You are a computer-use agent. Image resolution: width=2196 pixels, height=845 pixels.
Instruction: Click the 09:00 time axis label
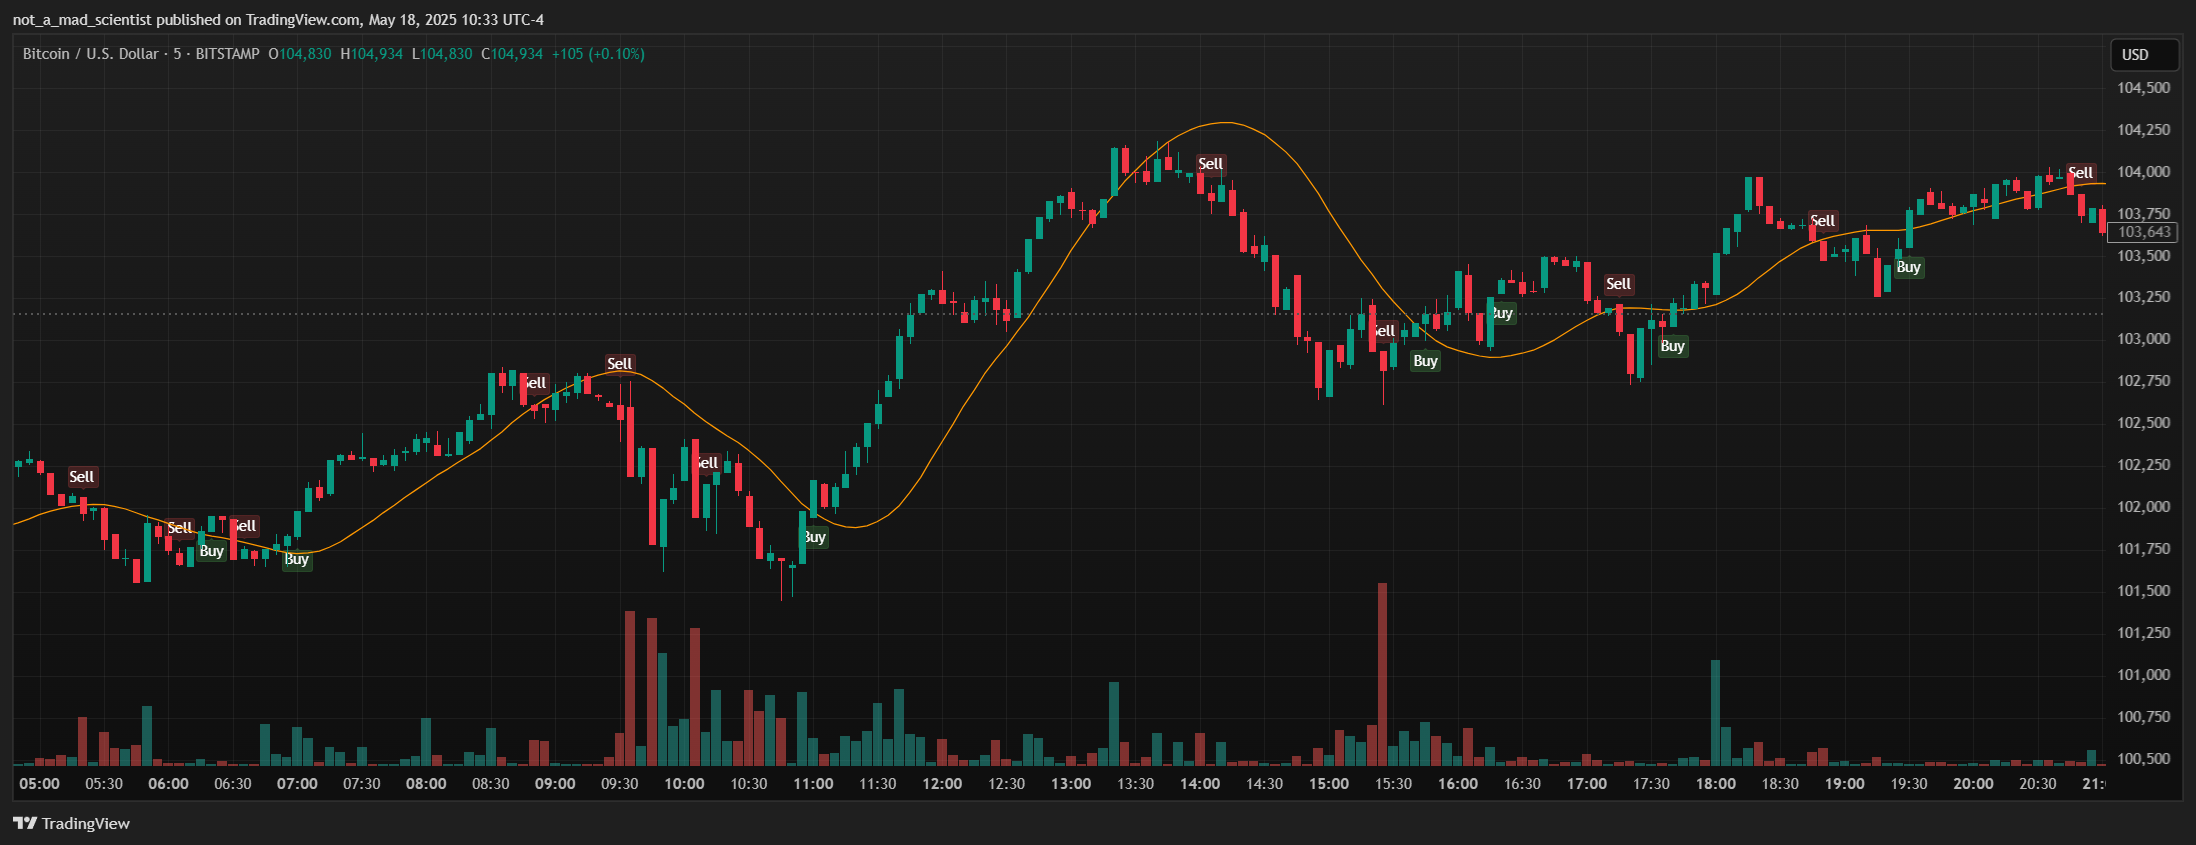(x=555, y=784)
